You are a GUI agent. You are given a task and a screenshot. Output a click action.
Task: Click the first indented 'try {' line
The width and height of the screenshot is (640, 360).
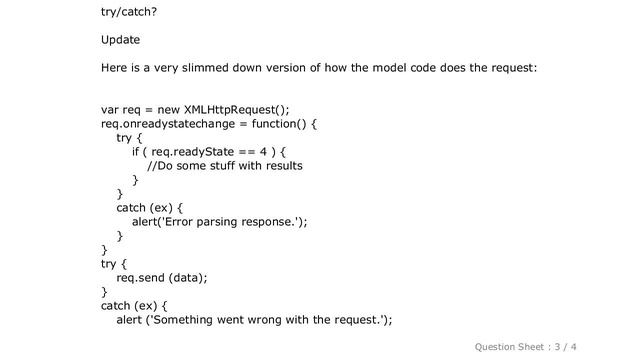tap(129, 138)
